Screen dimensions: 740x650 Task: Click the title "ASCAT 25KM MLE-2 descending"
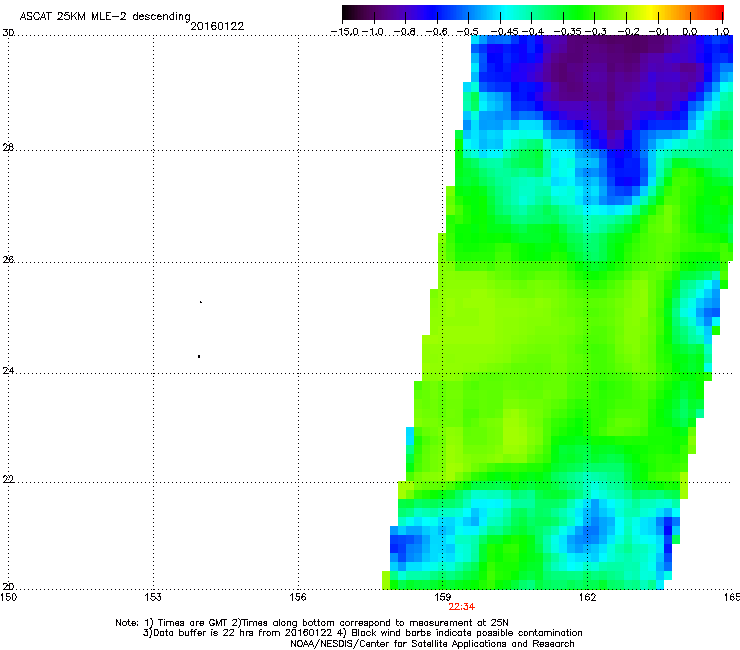pyautogui.click(x=105, y=16)
